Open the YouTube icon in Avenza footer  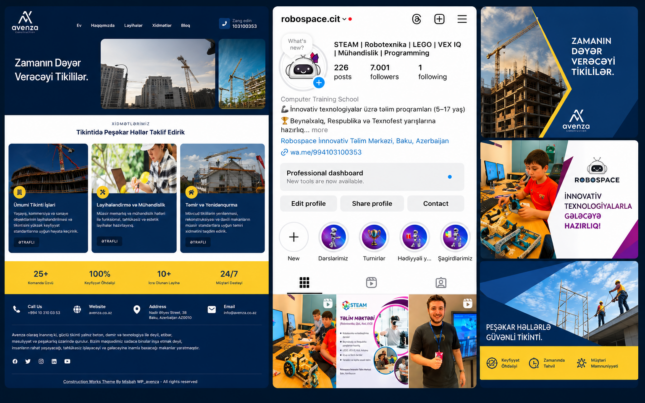click(67, 361)
